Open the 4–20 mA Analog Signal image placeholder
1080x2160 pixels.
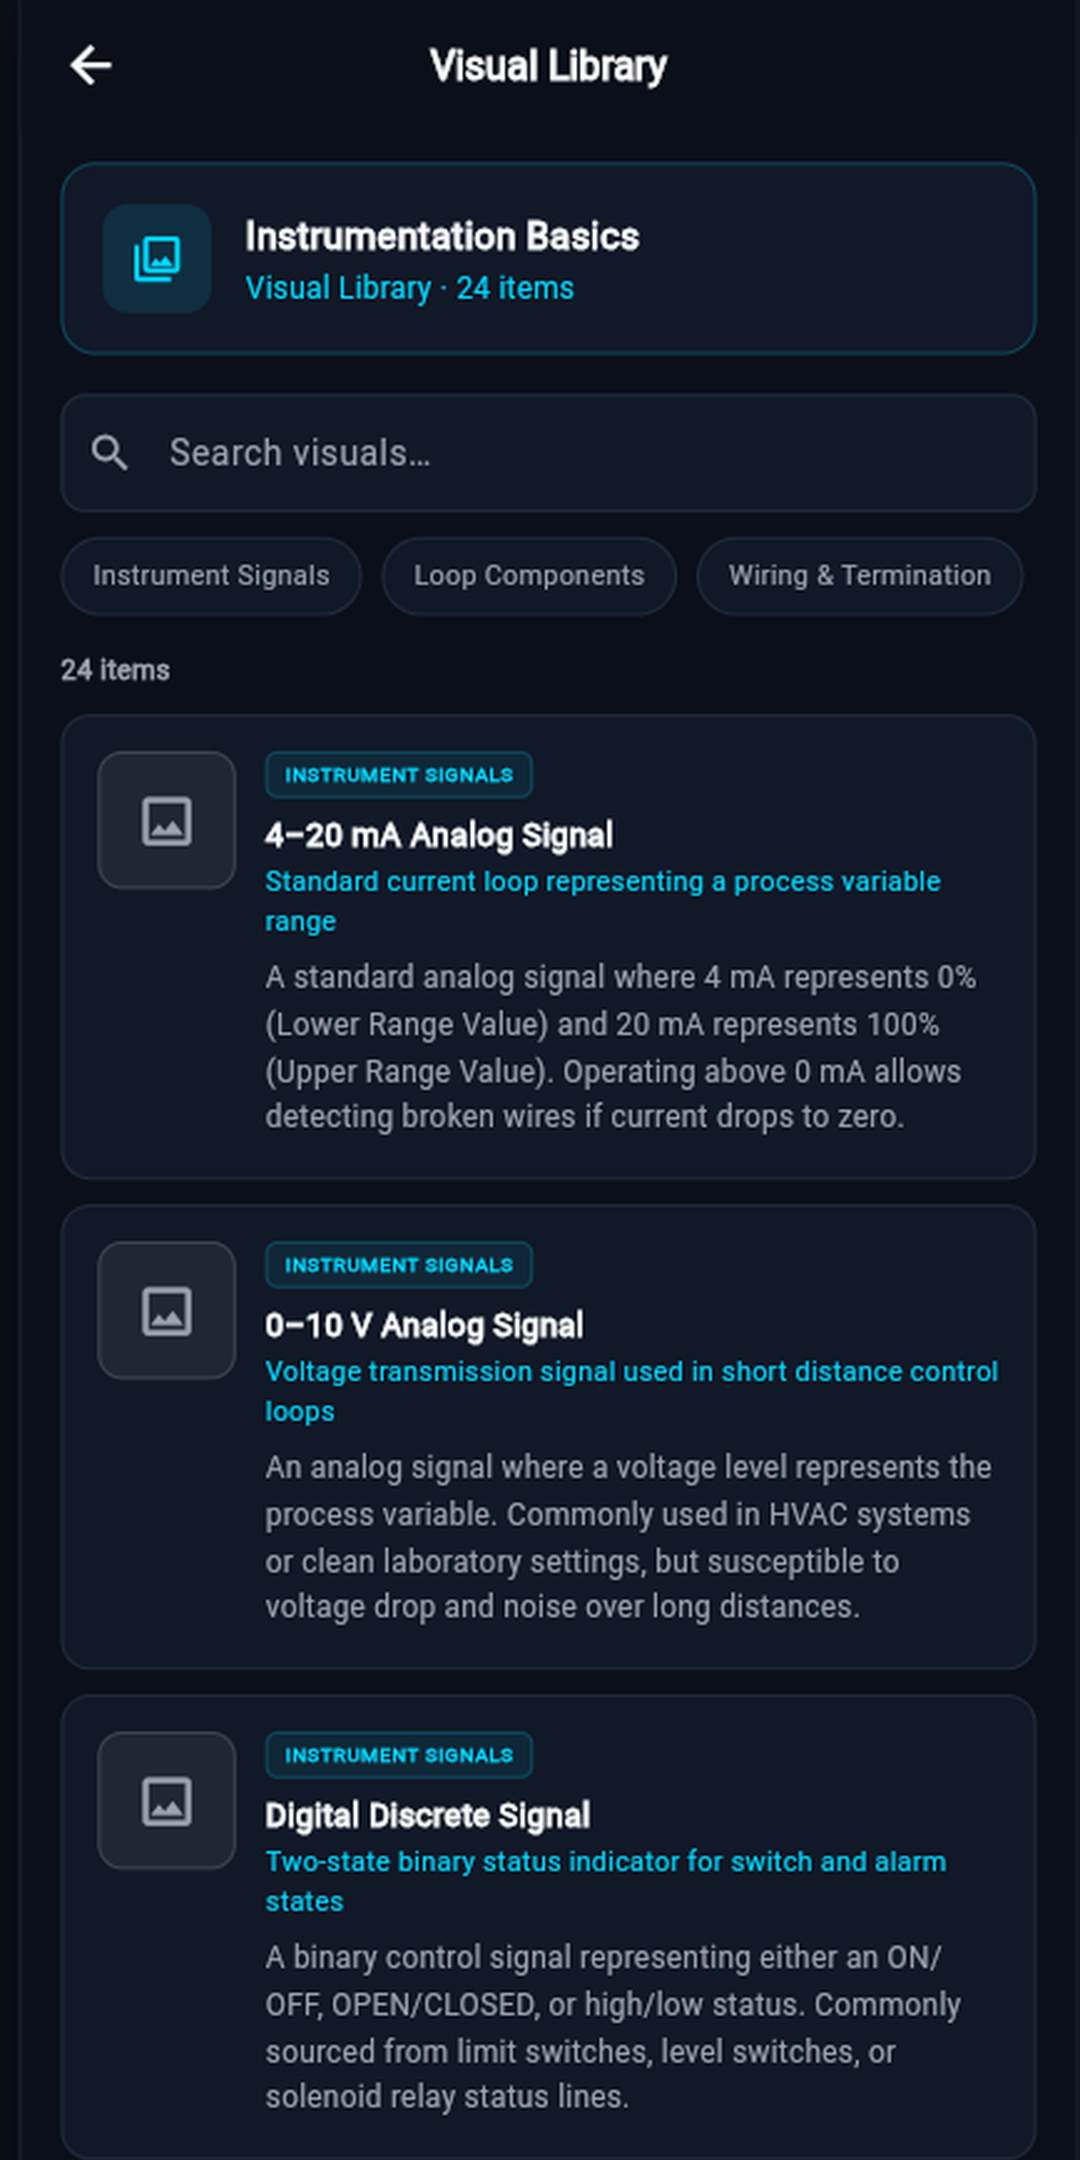167,820
